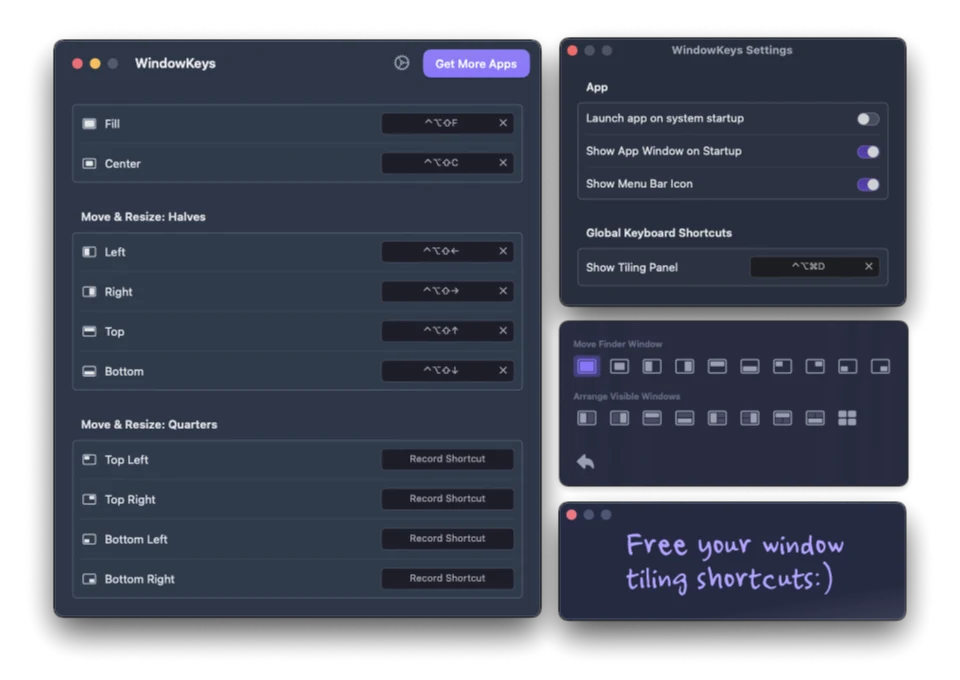The height and width of the screenshot is (680, 960).
Task: Delete the Bottom shortcut via X
Action: pos(503,370)
